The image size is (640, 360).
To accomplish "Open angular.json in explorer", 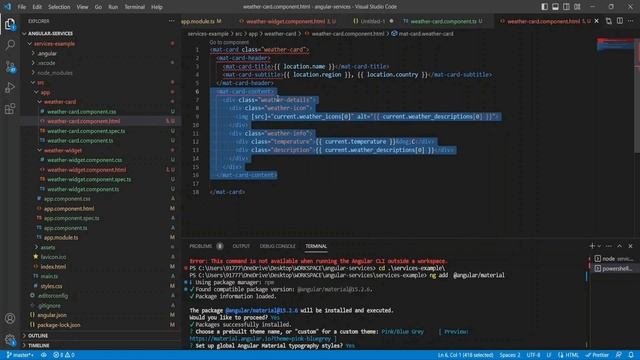I will 52,315.
